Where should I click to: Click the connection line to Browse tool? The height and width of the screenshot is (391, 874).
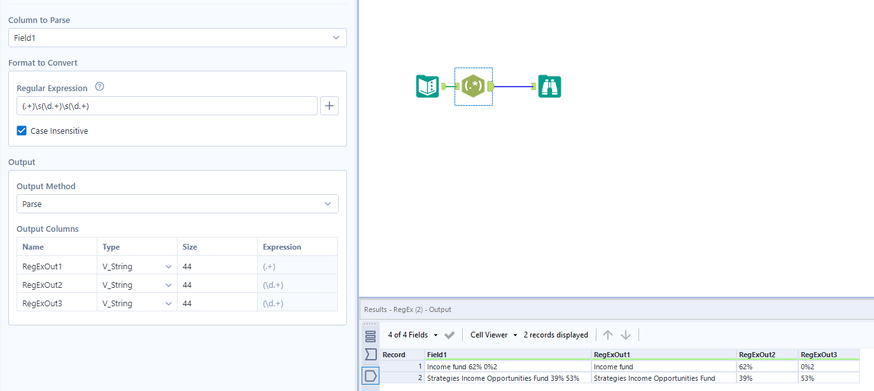point(513,86)
